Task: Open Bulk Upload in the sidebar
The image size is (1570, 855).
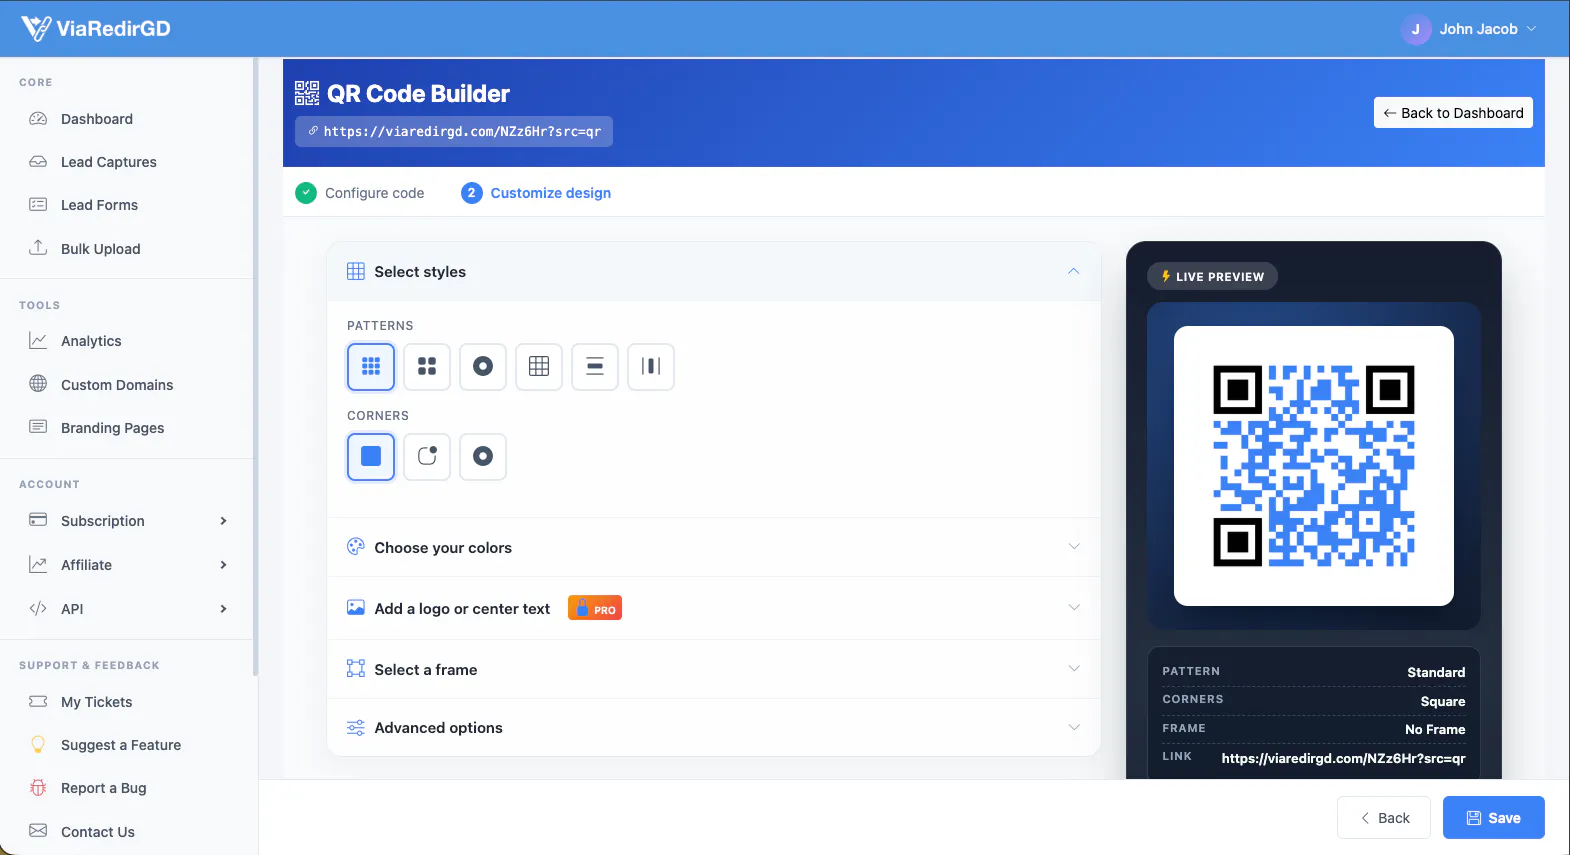Action: pos(127,248)
